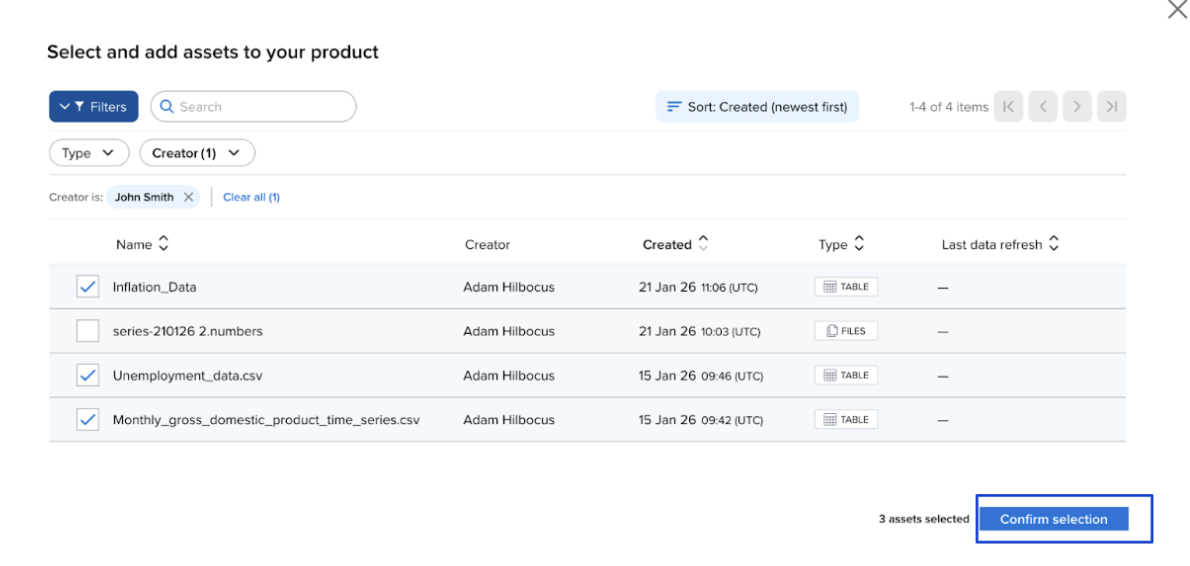Sort by the Last data refresh column
The height and width of the screenshot is (566, 1190).
1053,244
